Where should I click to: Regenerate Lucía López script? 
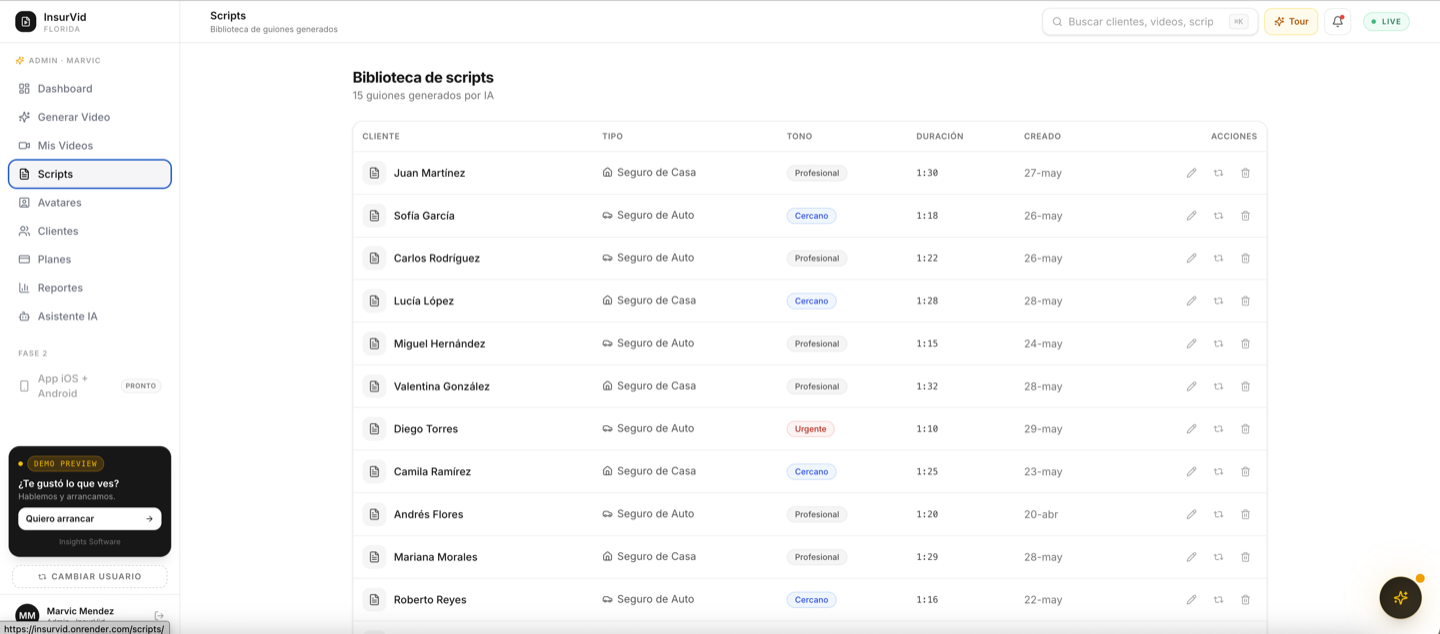pos(1218,301)
